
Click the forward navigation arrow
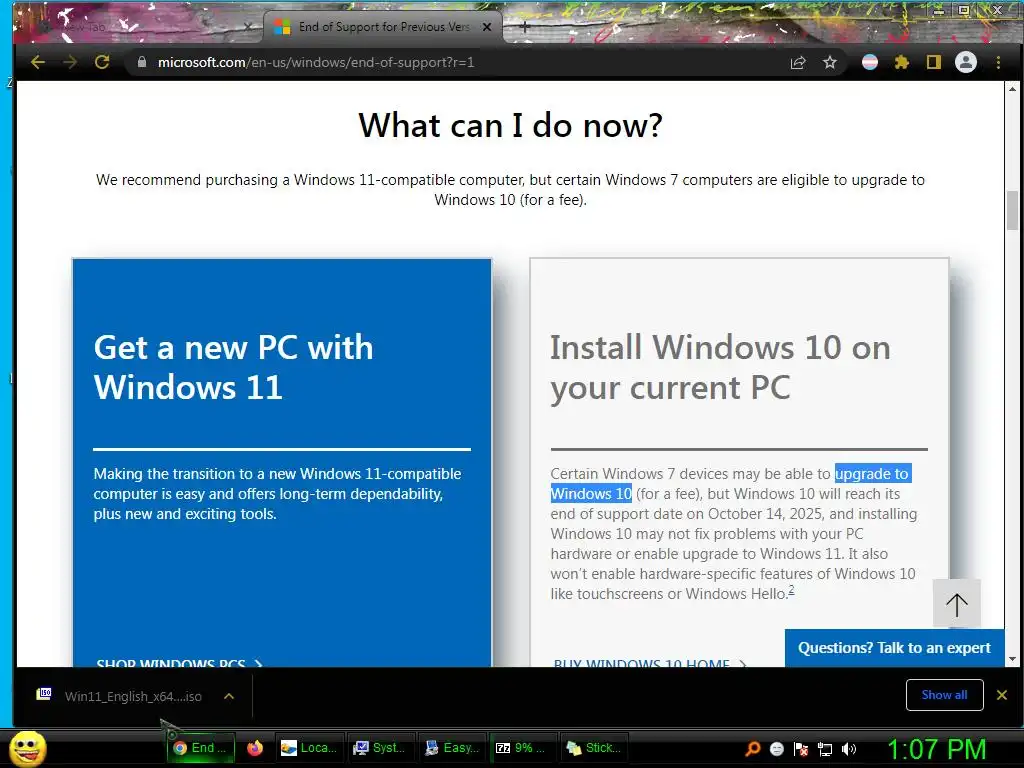coord(70,62)
